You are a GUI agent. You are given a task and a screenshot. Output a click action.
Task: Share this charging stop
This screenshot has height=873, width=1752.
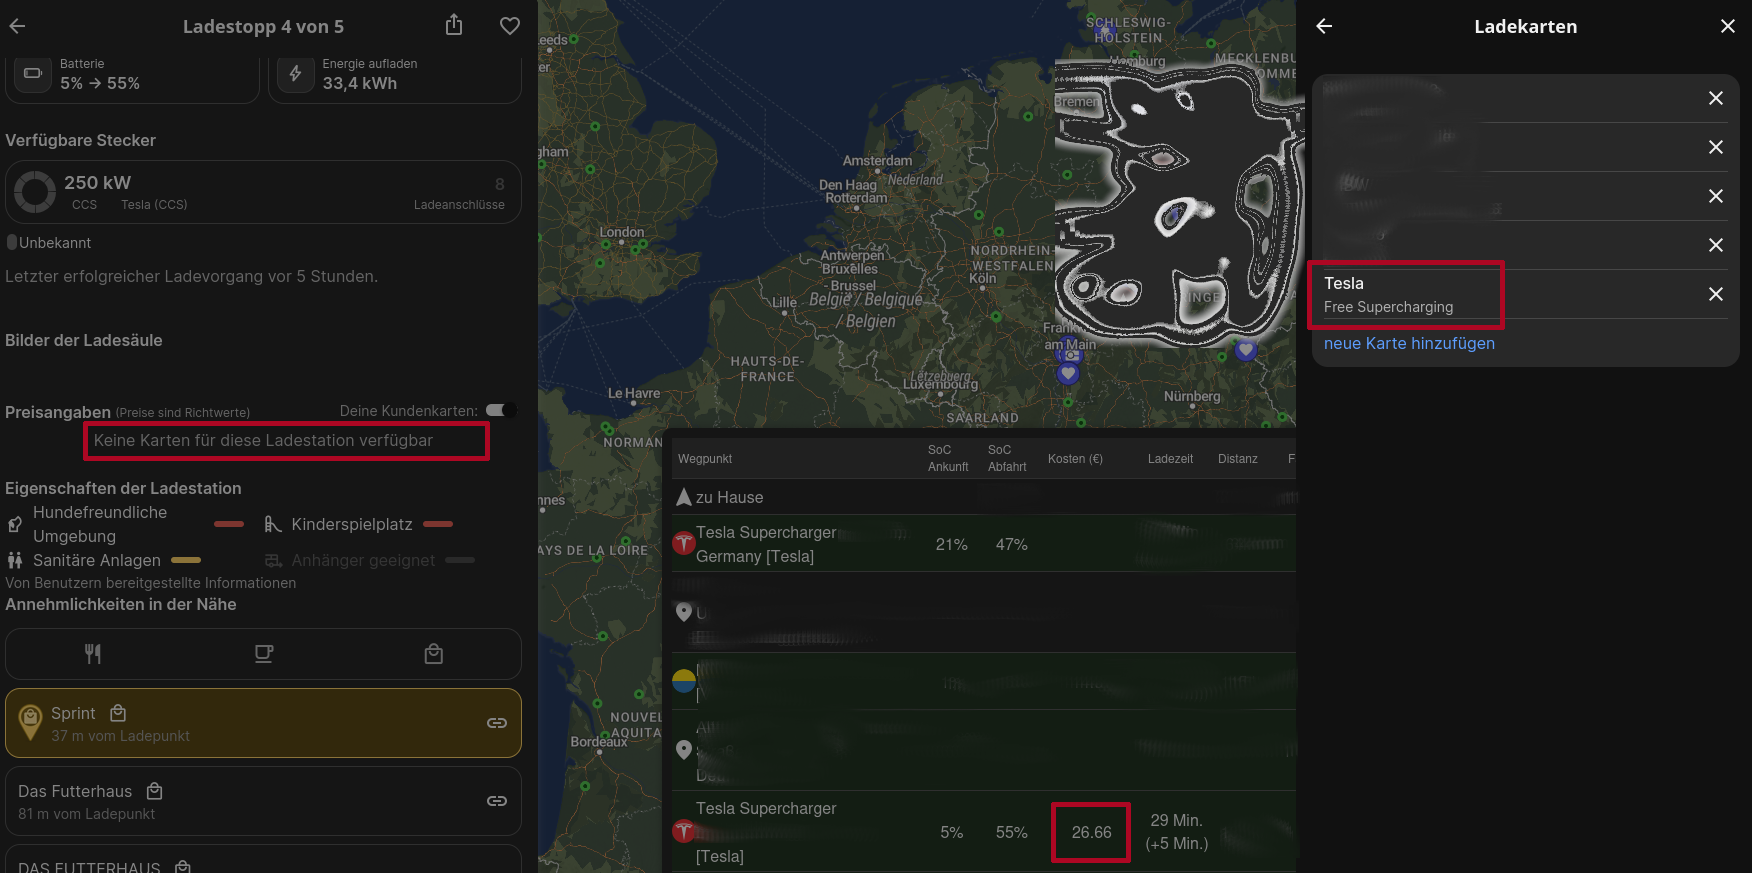454,25
